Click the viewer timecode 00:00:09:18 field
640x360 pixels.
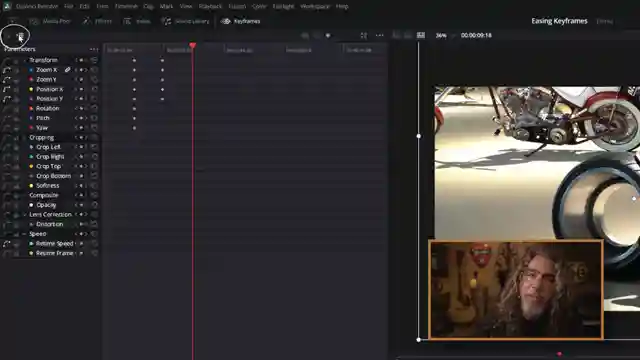pyautogui.click(x=476, y=36)
